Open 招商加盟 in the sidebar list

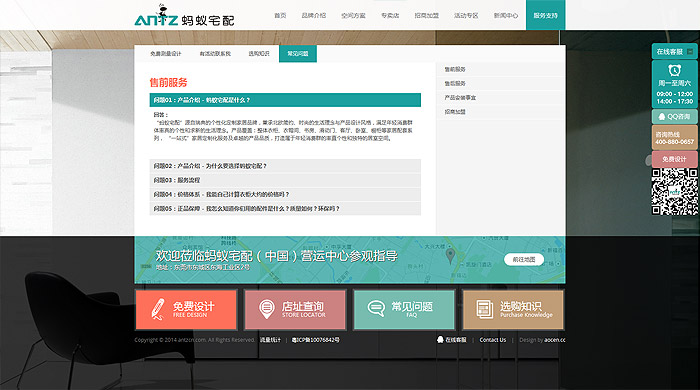(455, 112)
